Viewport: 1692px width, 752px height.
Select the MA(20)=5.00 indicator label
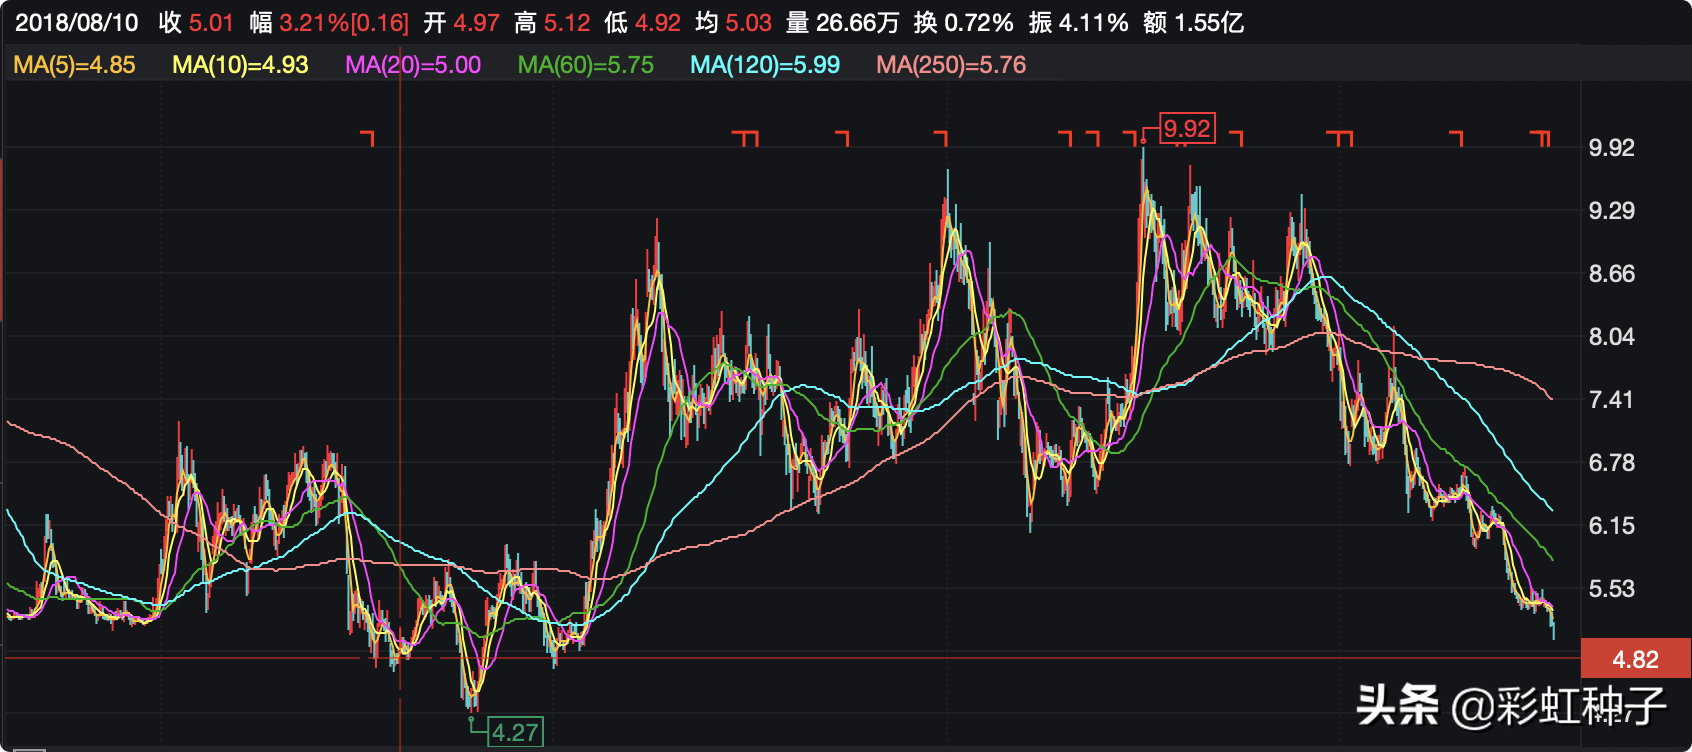413,65
